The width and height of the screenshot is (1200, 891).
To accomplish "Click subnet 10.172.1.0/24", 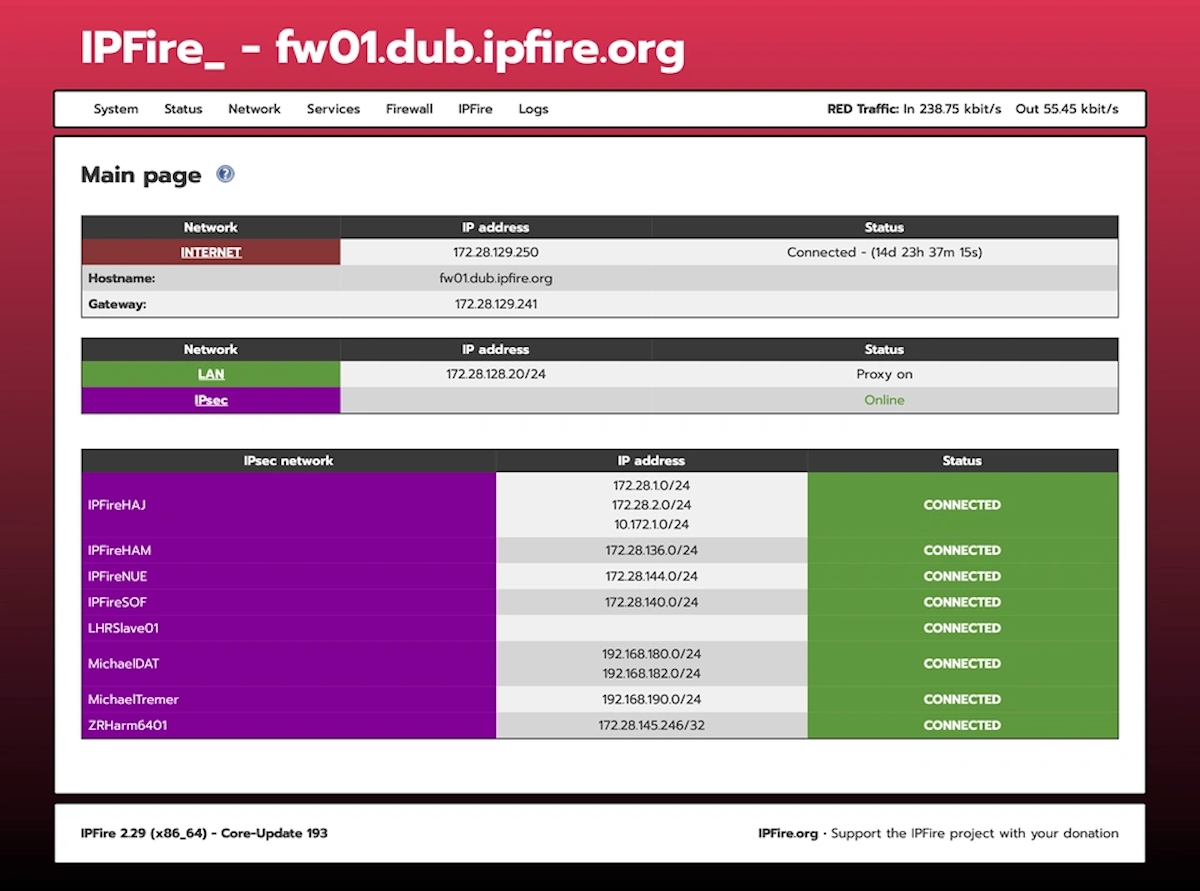I will click(x=651, y=524).
